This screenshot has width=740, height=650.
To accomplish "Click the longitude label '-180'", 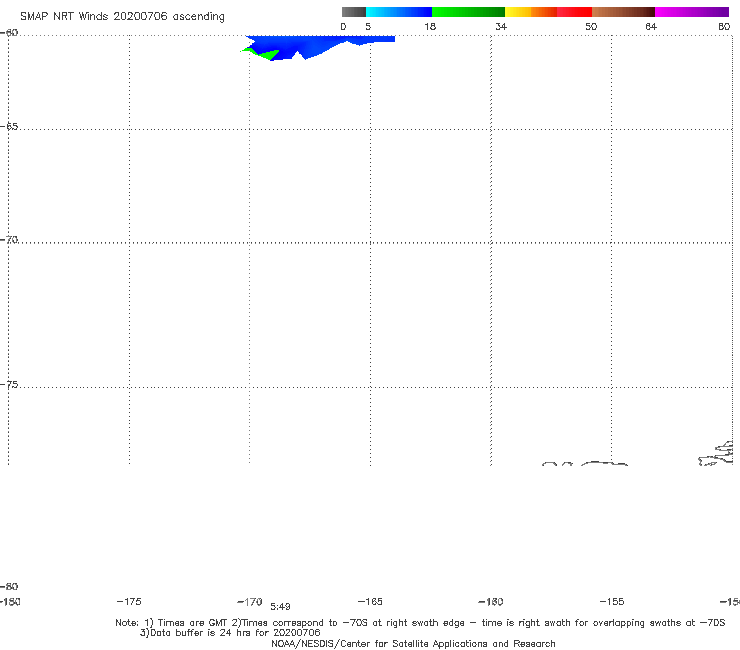I will click(x=10, y=601).
